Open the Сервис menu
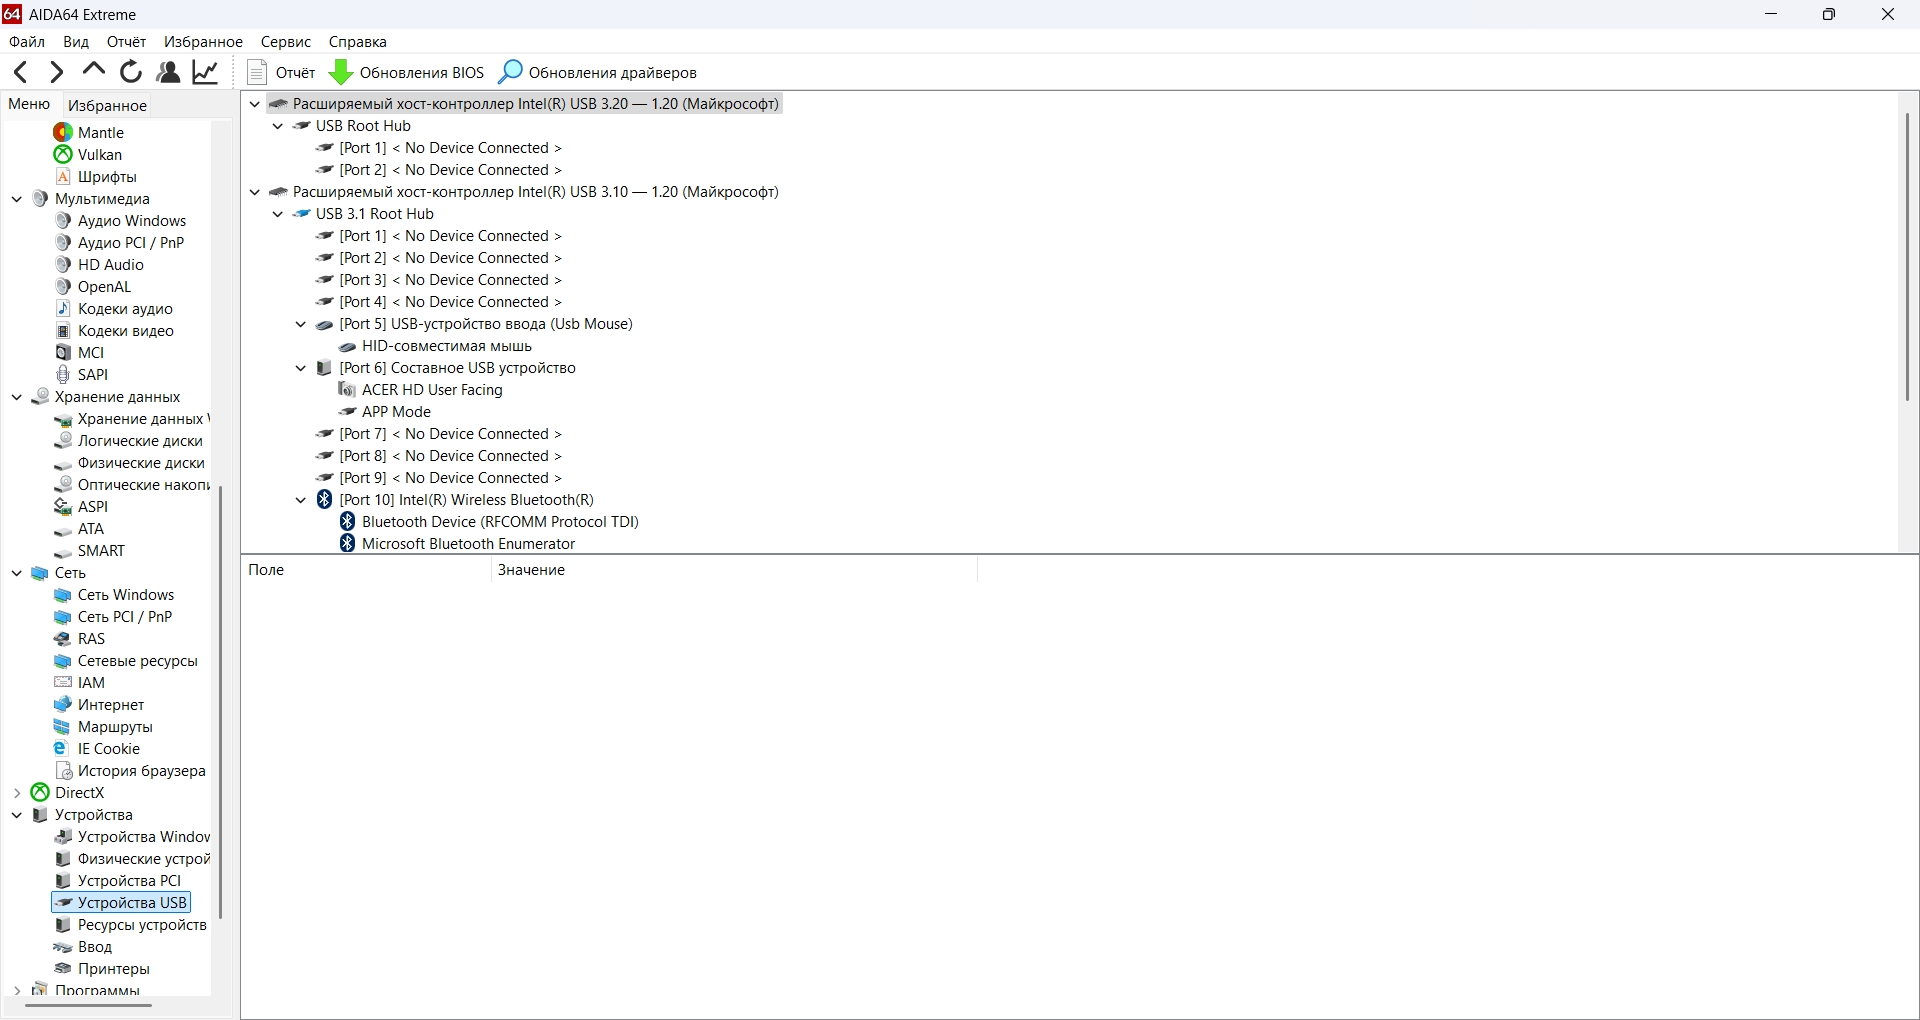 [x=286, y=42]
